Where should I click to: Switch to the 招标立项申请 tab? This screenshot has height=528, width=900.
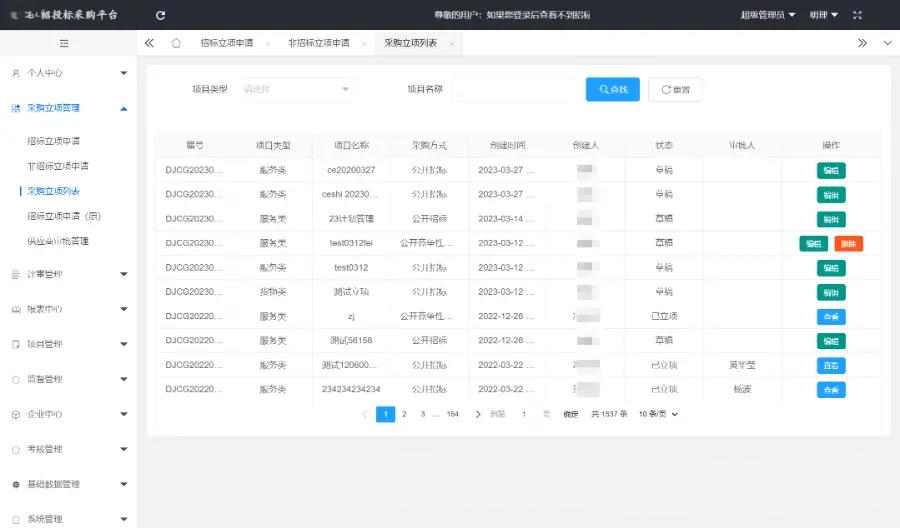tap(227, 43)
